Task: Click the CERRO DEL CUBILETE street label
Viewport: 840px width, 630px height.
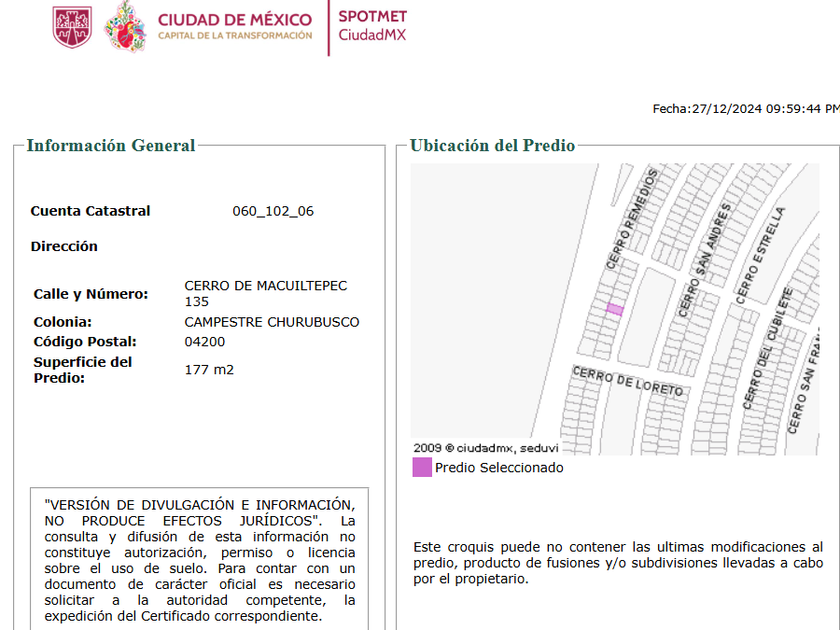Action: click(768, 349)
